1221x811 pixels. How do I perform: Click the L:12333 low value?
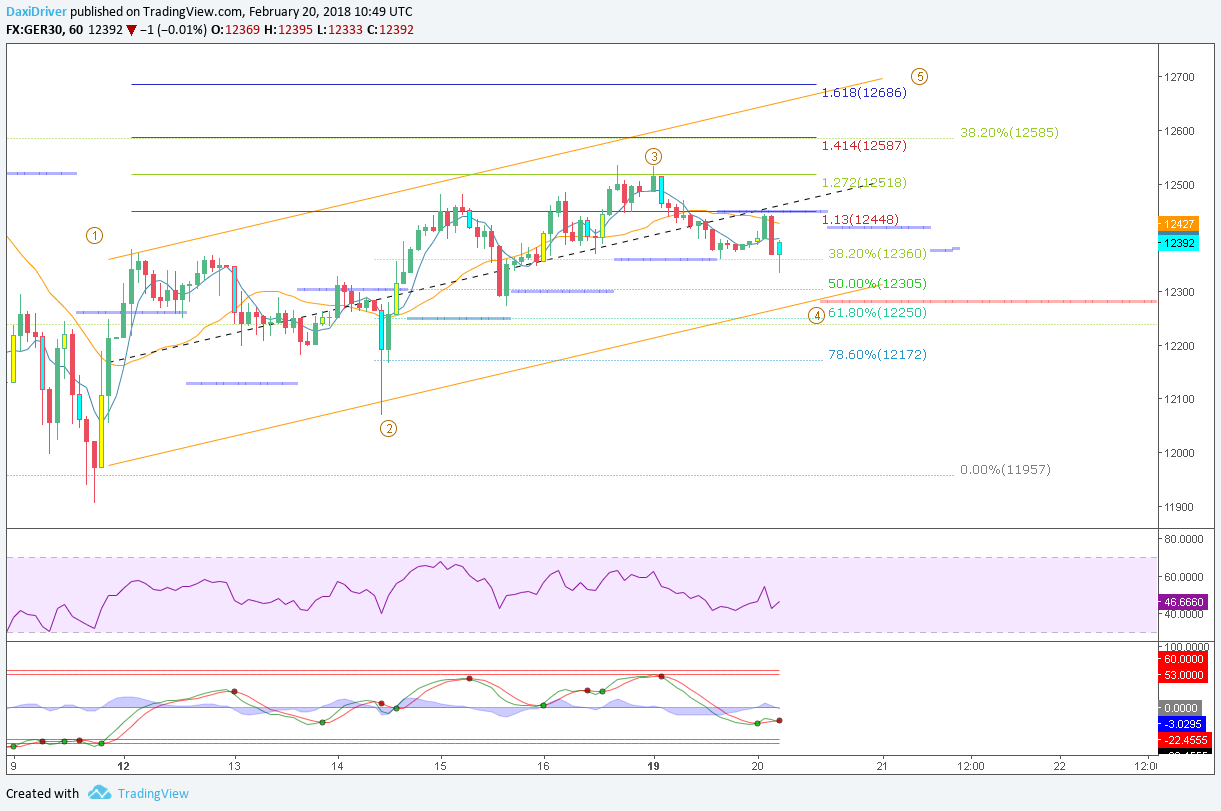coord(339,30)
